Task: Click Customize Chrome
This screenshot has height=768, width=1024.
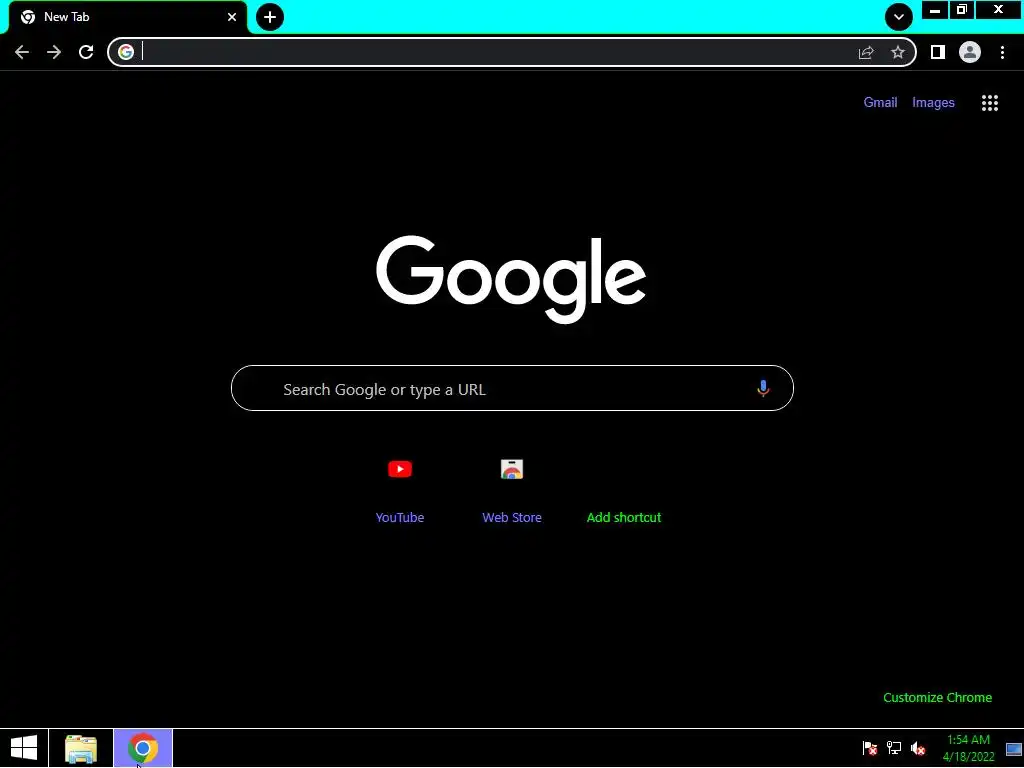Action: [x=937, y=697]
